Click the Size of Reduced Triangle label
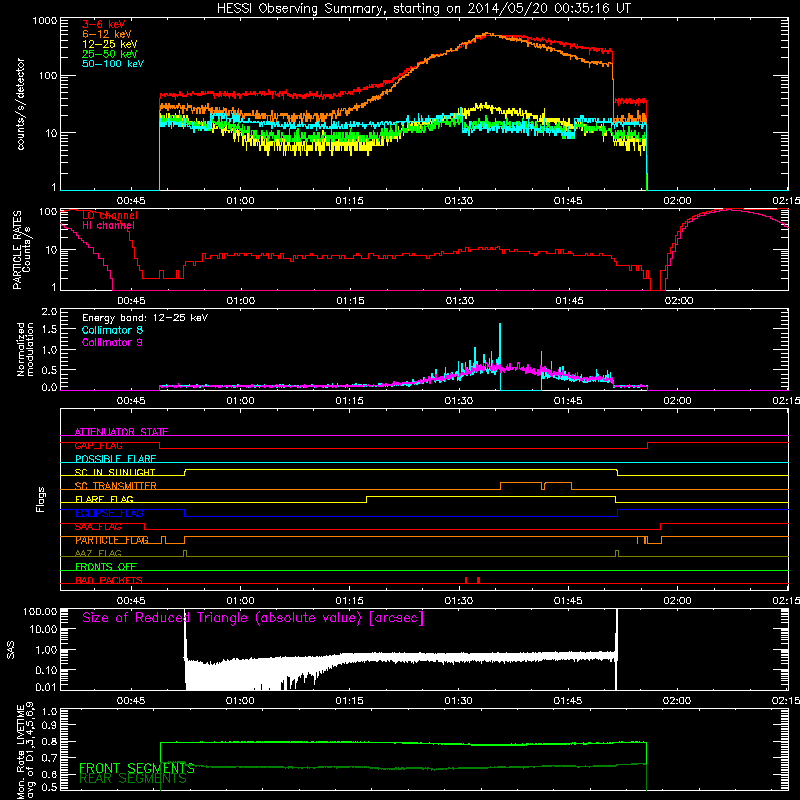Image resolution: width=800 pixels, height=800 pixels. [253, 618]
